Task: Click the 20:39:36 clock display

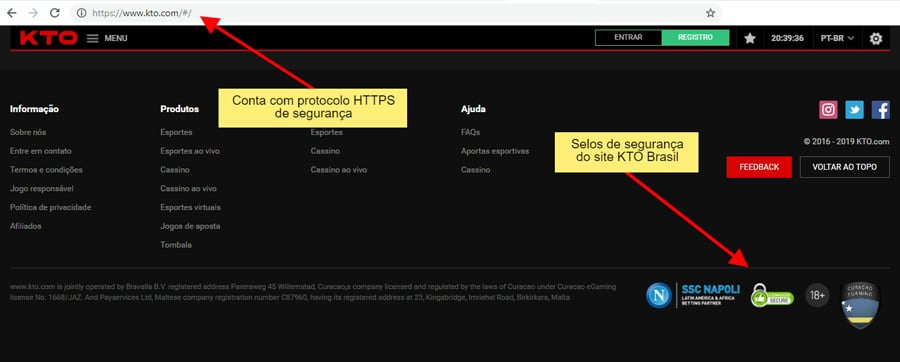Action: click(x=787, y=38)
